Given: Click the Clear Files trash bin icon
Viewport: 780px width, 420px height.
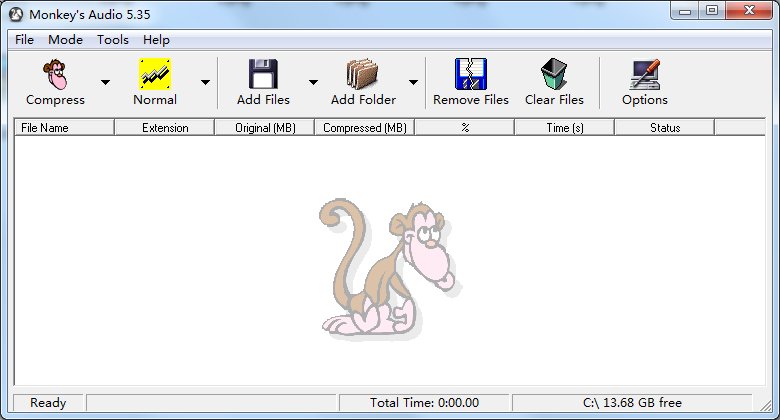Looking at the screenshot, I should [x=554, y=74].
